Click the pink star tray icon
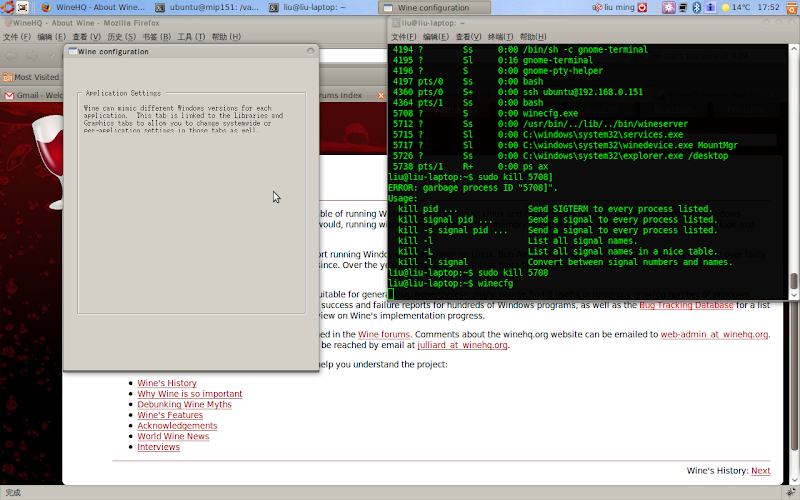Image resolution: width=800 pixels, height=500 pixels. tap(668, 7)
